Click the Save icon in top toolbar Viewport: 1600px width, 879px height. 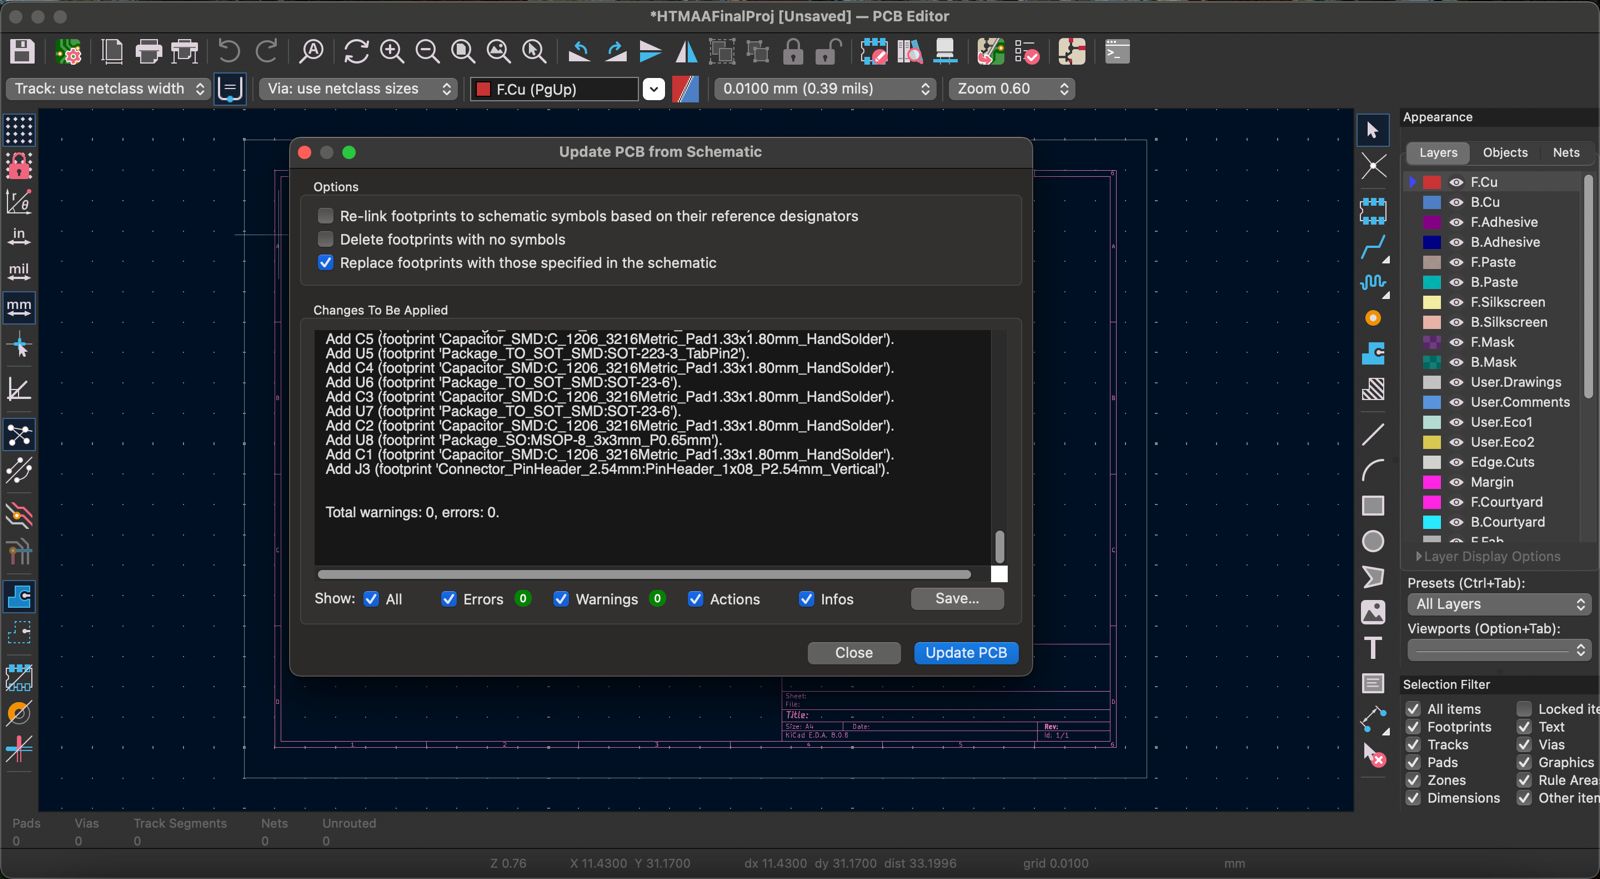(22, 52)
